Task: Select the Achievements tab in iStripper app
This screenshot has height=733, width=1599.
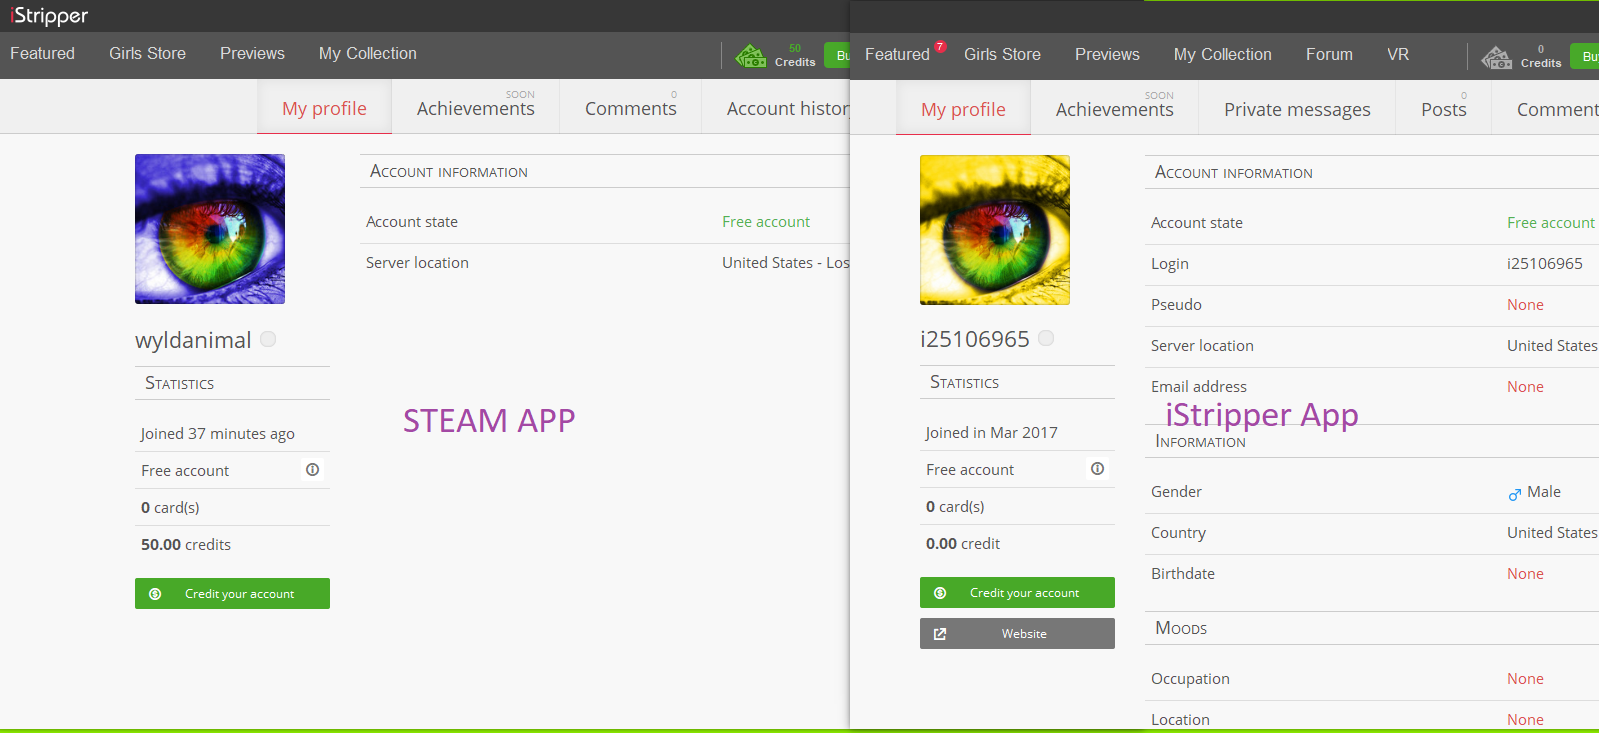Action: [x=1114, y=109]
